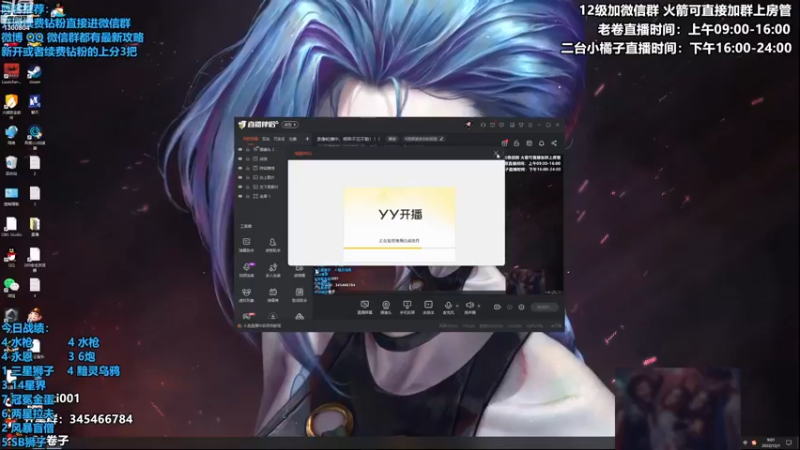The height and width of the screenshot is (450, 800).
Task: Open customer service with the headset icon
Action: tap(483, 125)
